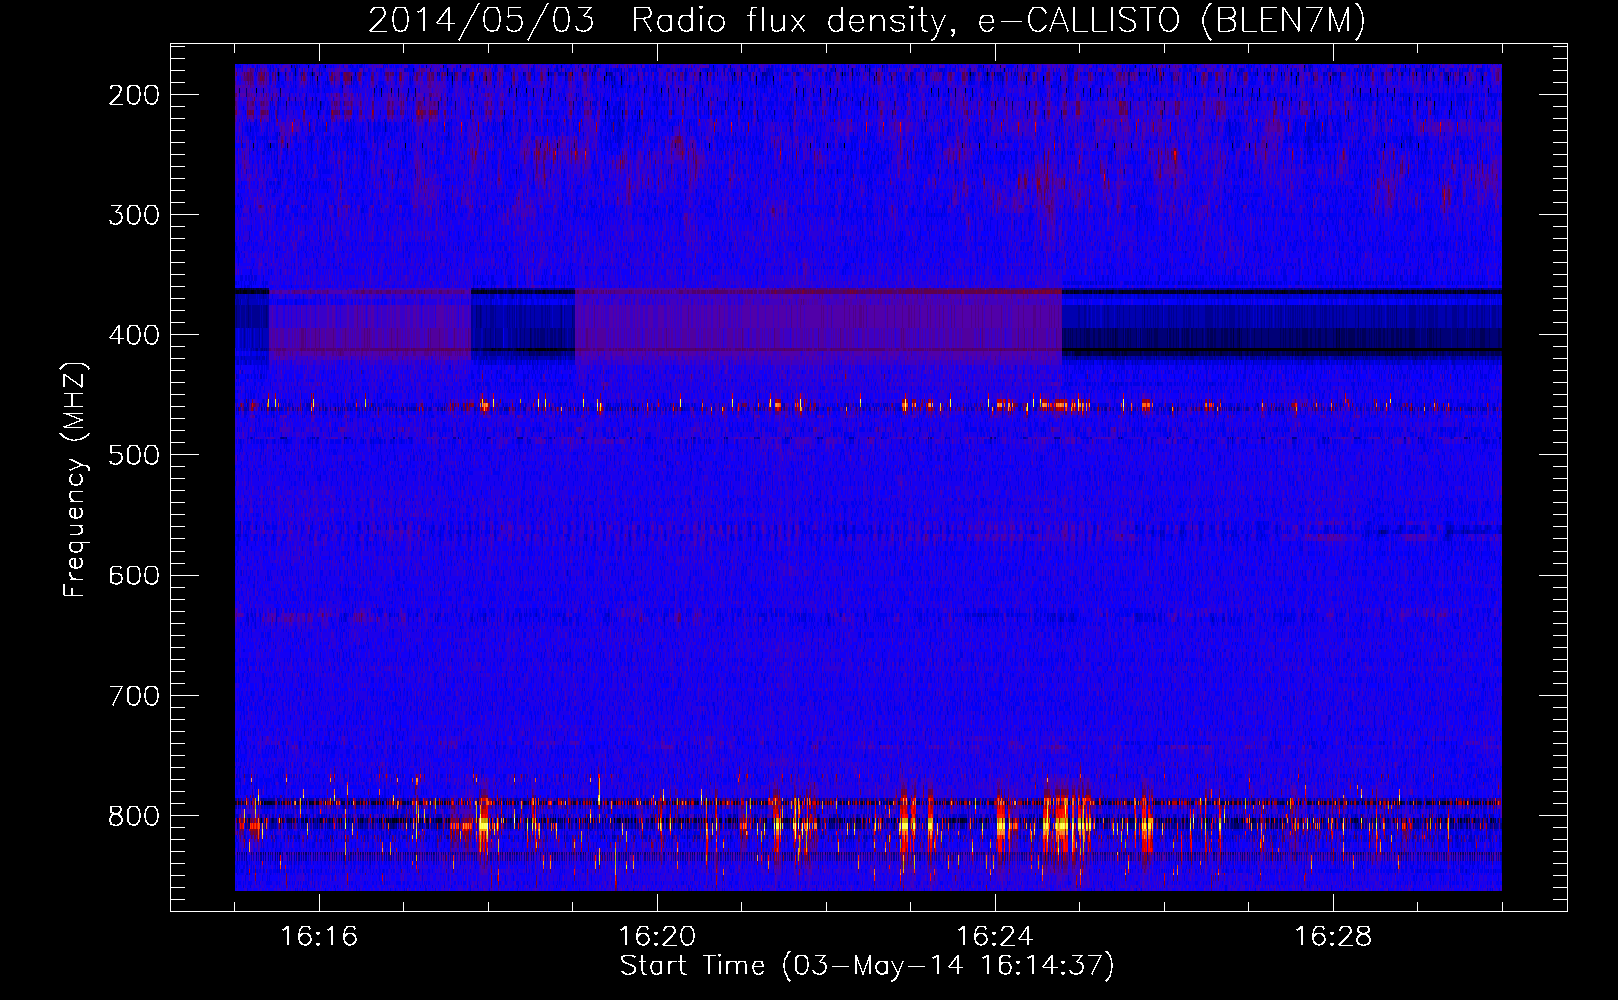
Task: Click the 700 frequency tick label
Action: click(x=133, y=695)
